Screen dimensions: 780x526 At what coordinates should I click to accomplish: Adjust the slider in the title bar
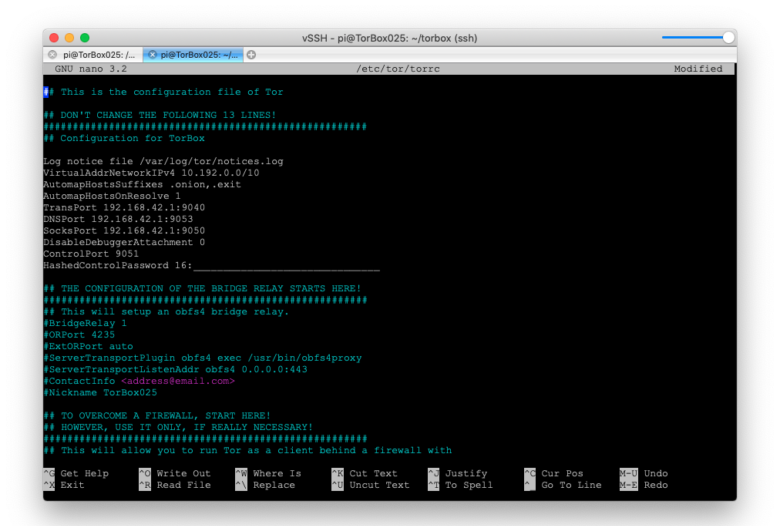pos(728,38)
